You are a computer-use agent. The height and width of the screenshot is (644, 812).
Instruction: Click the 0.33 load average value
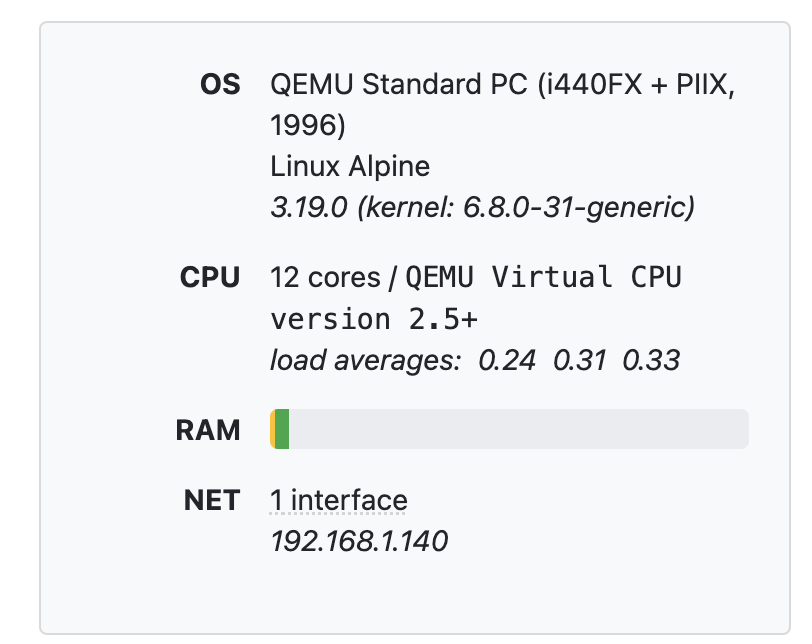(x=651, y=360)
